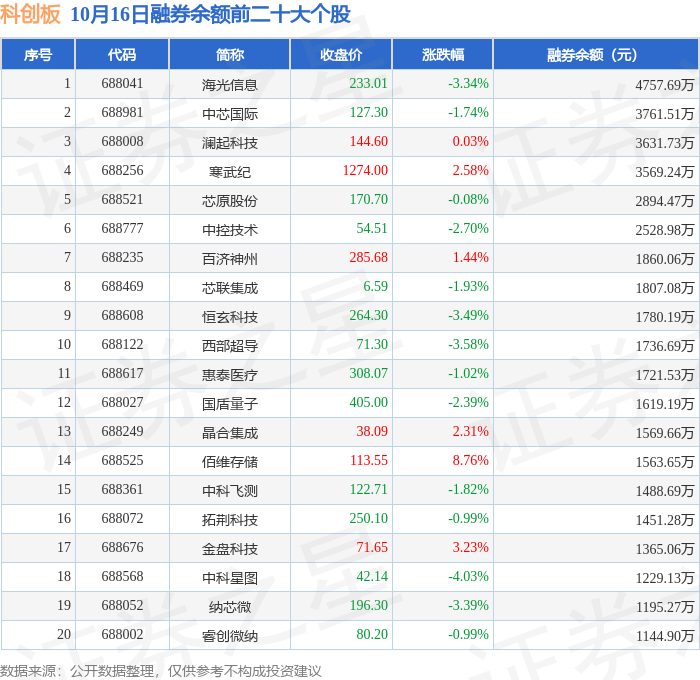Image resolution: width=700 pixels, height=680 pixels.
Task: Select stock name 中芯国际
Action: pos(229,113)
